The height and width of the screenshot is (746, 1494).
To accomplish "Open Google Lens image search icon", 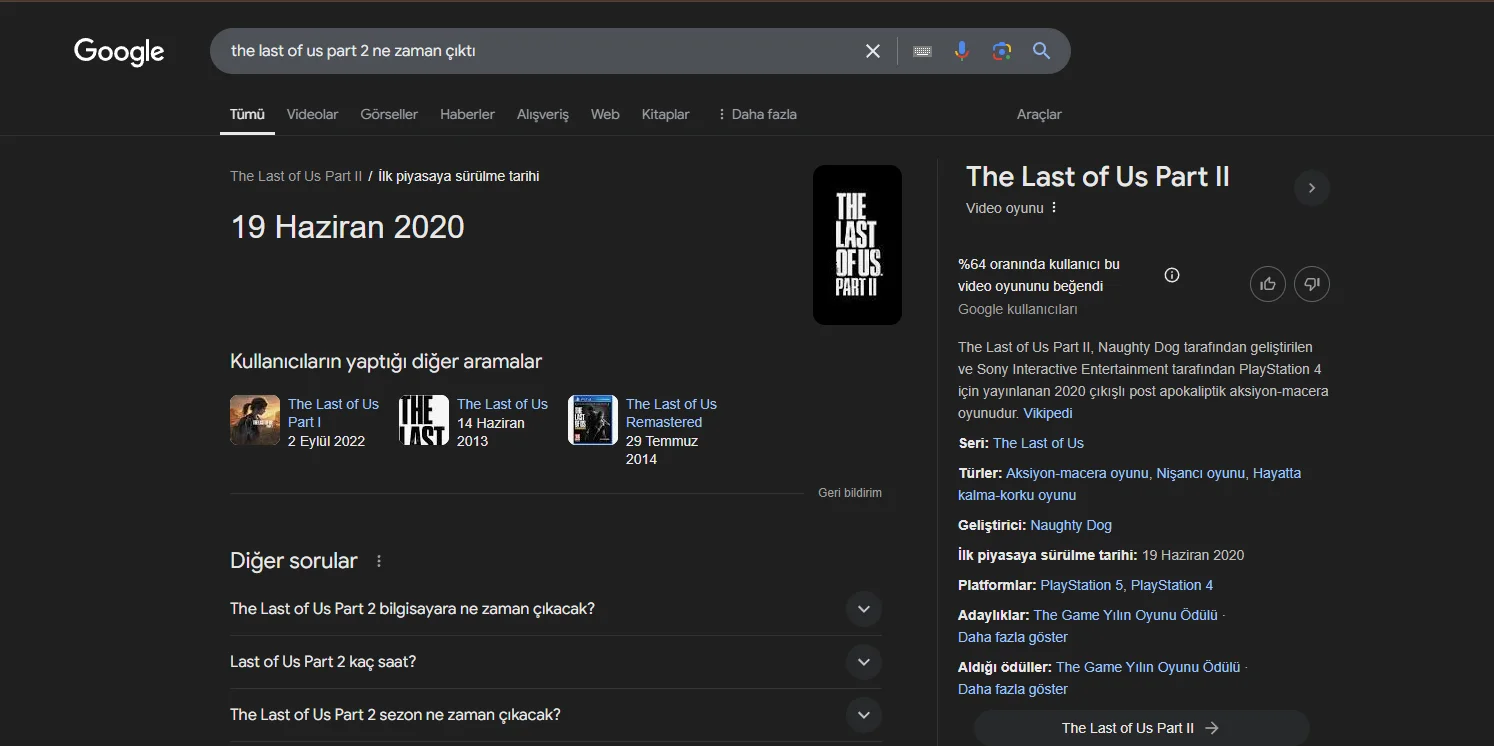I will [x=1002, y=51].
